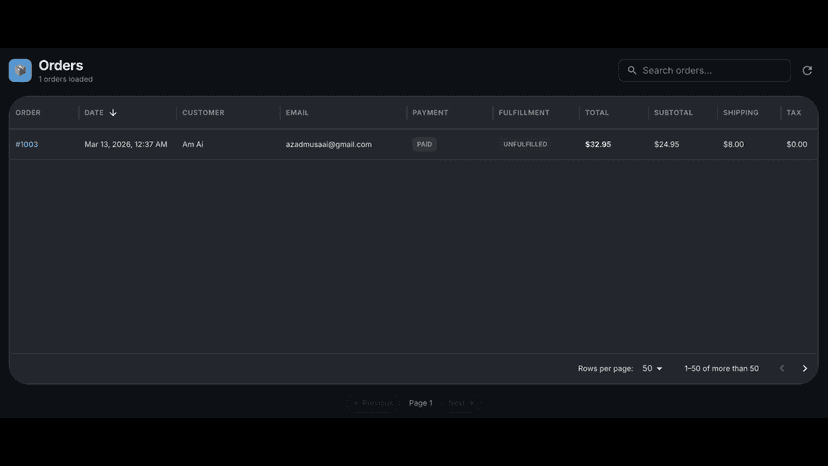Sort by the Customer column header
The width and height of the screenshot is (828, 466).
click(x=203, y=113)
